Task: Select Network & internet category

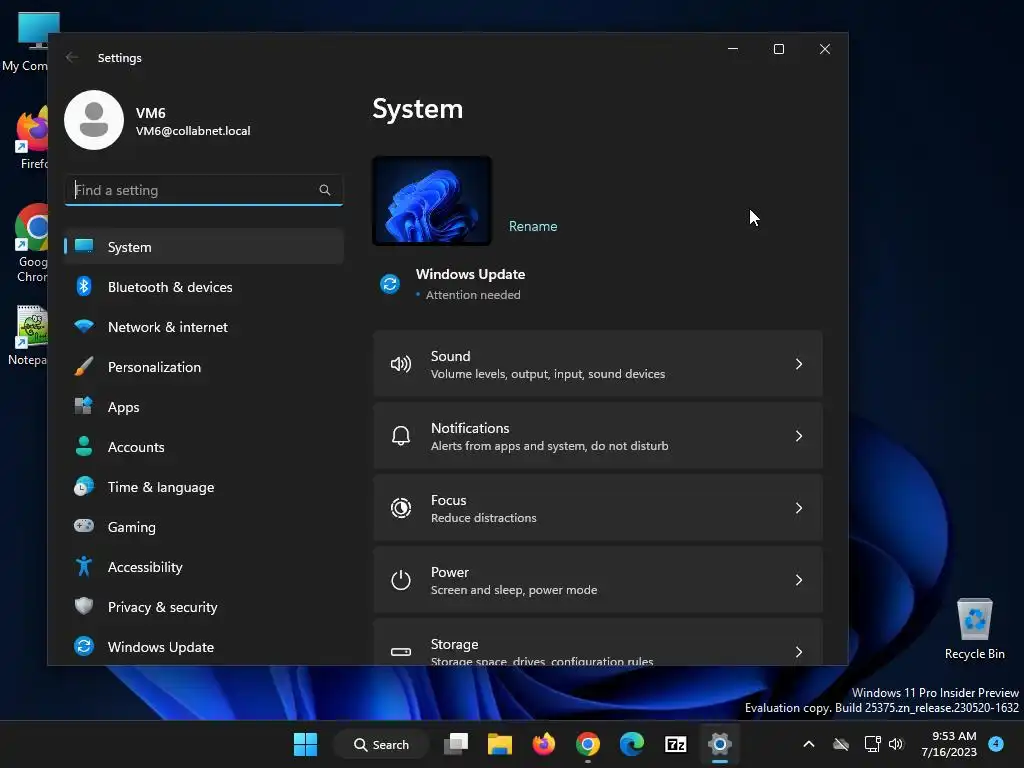Action: 204,327
